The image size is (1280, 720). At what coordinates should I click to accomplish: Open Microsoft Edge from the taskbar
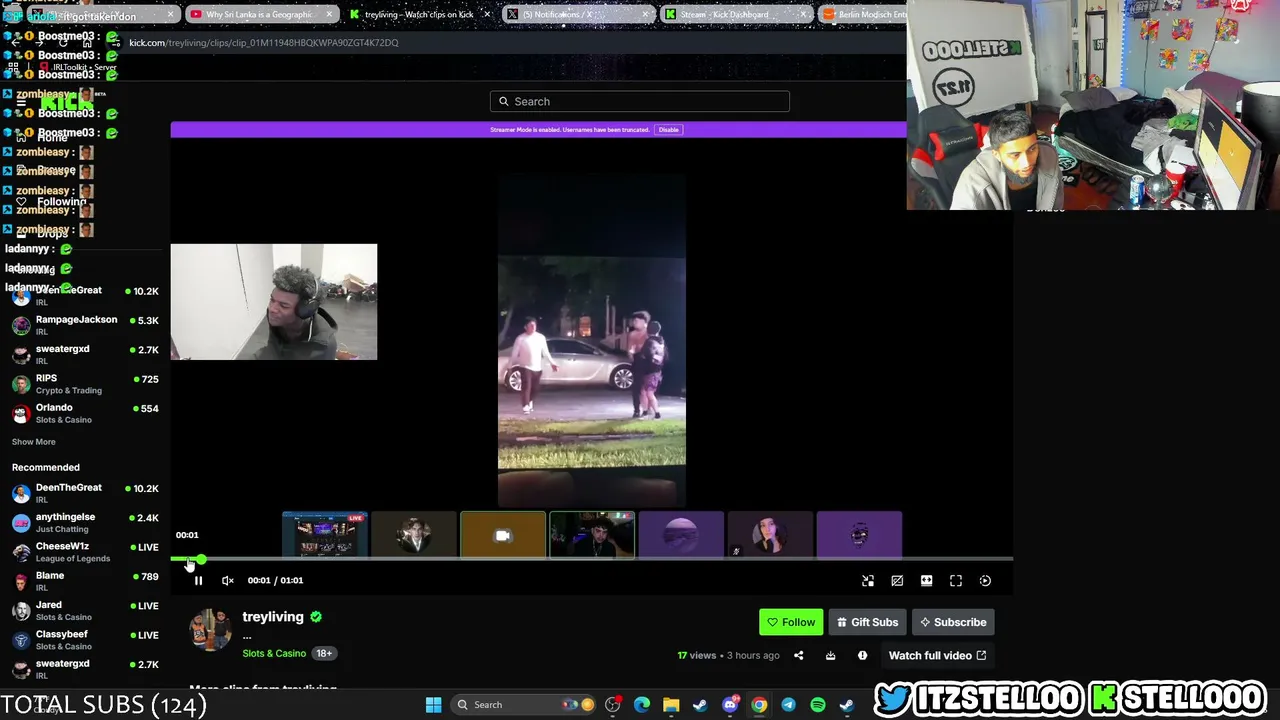click(642, 705)
